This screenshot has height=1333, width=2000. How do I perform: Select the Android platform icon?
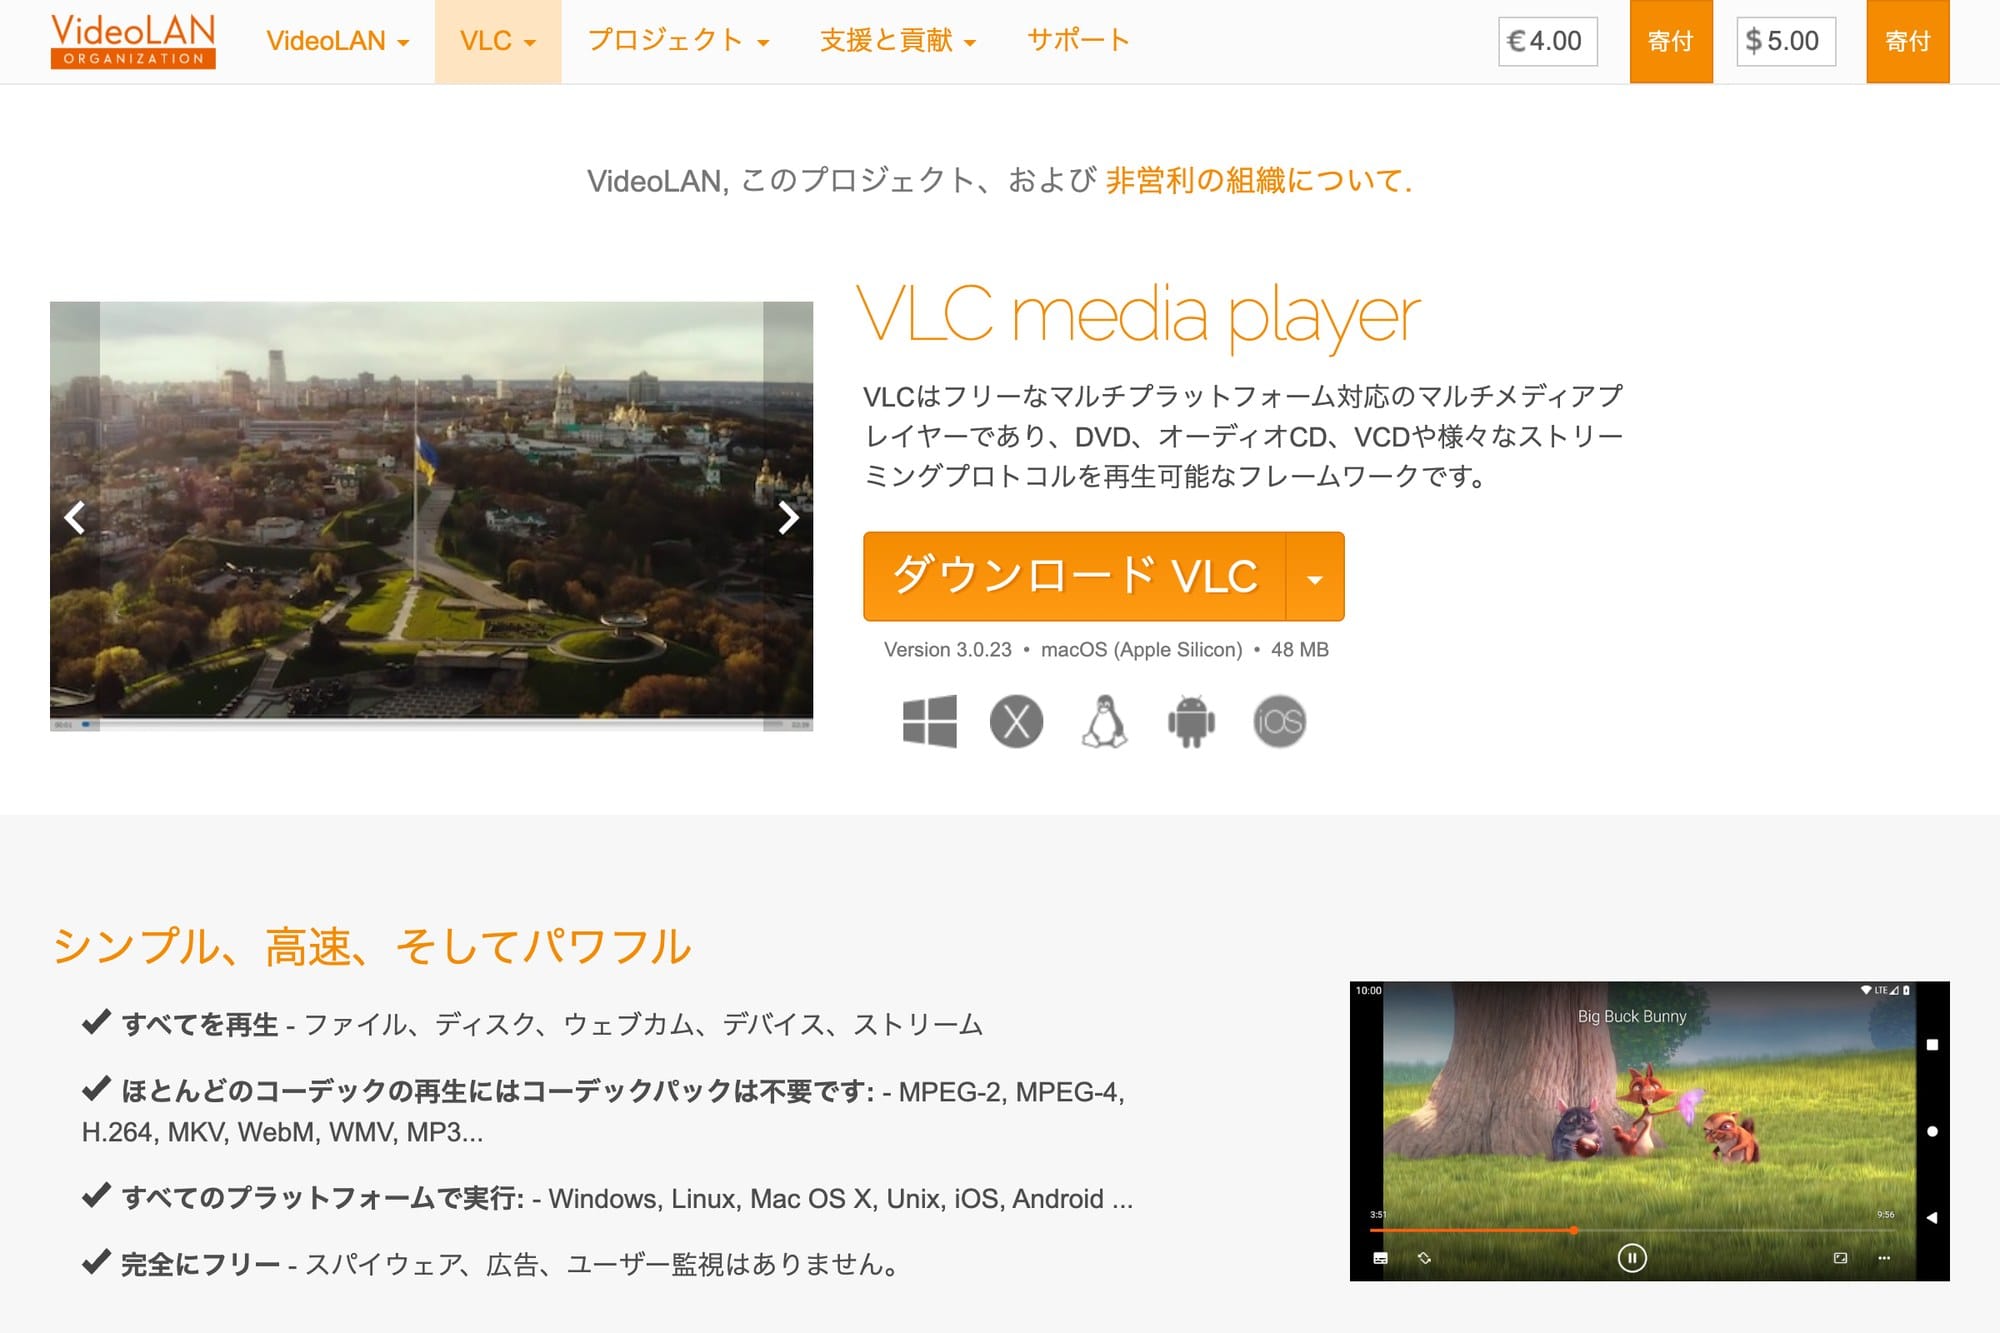coord(1191,722)
